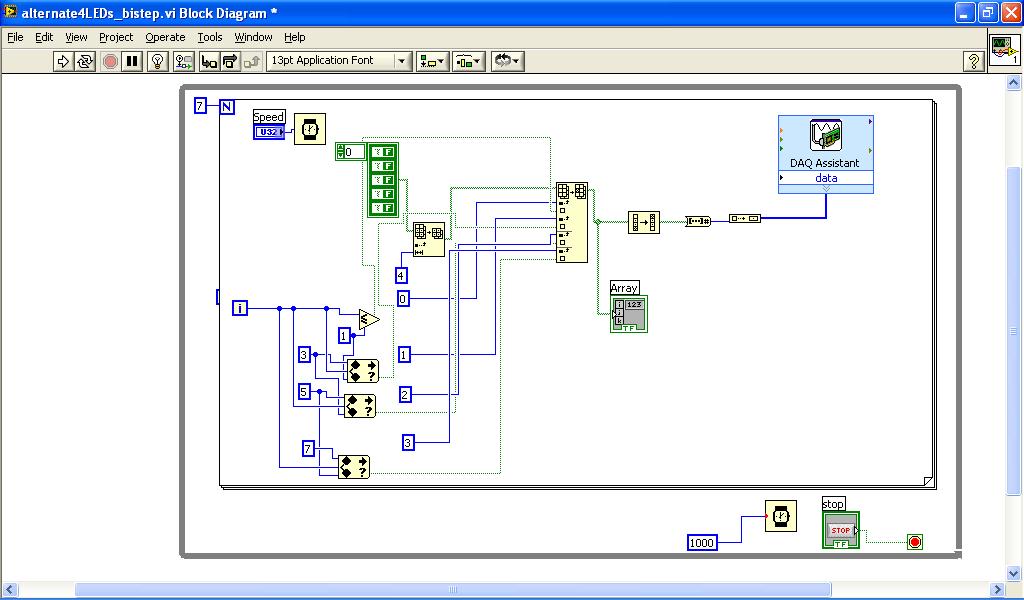Click the Step Into debugging icon

(x=209, y=60)
